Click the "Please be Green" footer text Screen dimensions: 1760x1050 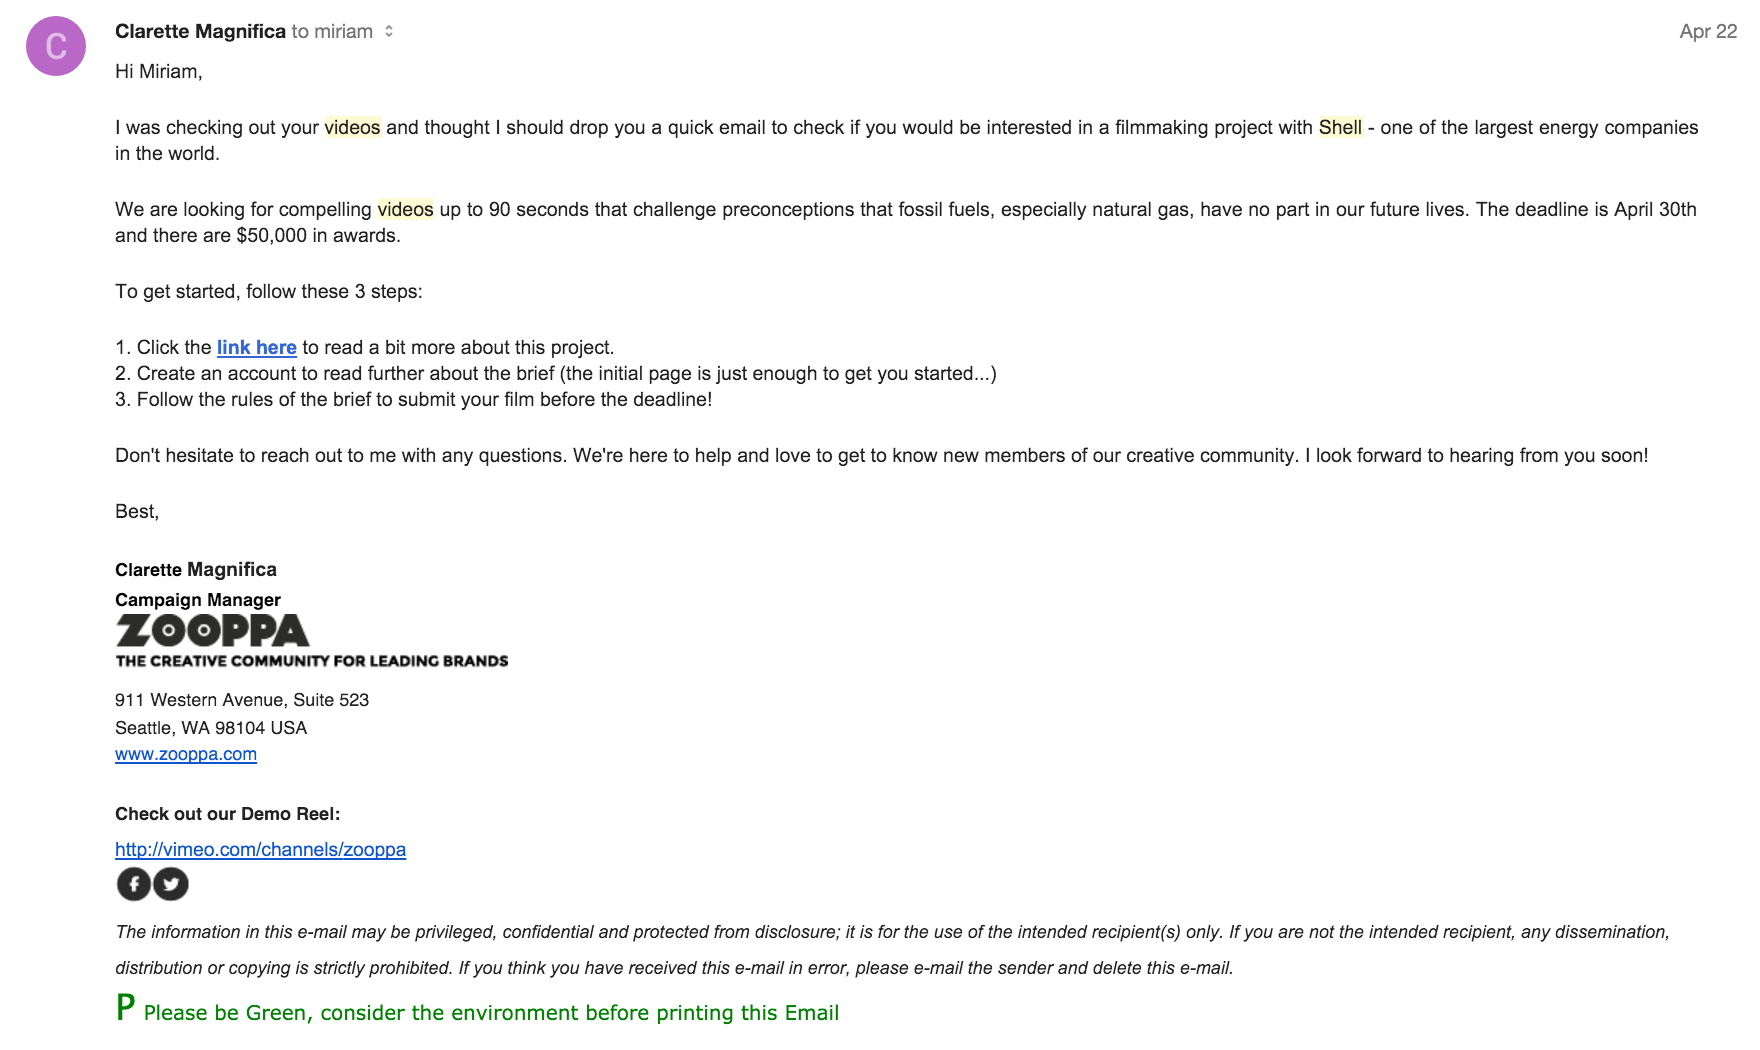pos(491,1013)
